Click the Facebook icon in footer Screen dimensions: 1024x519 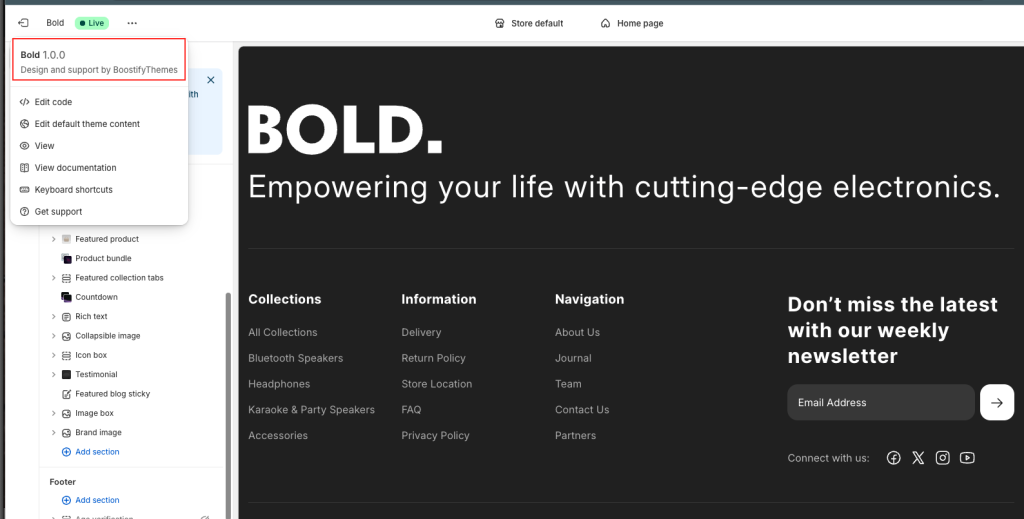coord(893,458)
